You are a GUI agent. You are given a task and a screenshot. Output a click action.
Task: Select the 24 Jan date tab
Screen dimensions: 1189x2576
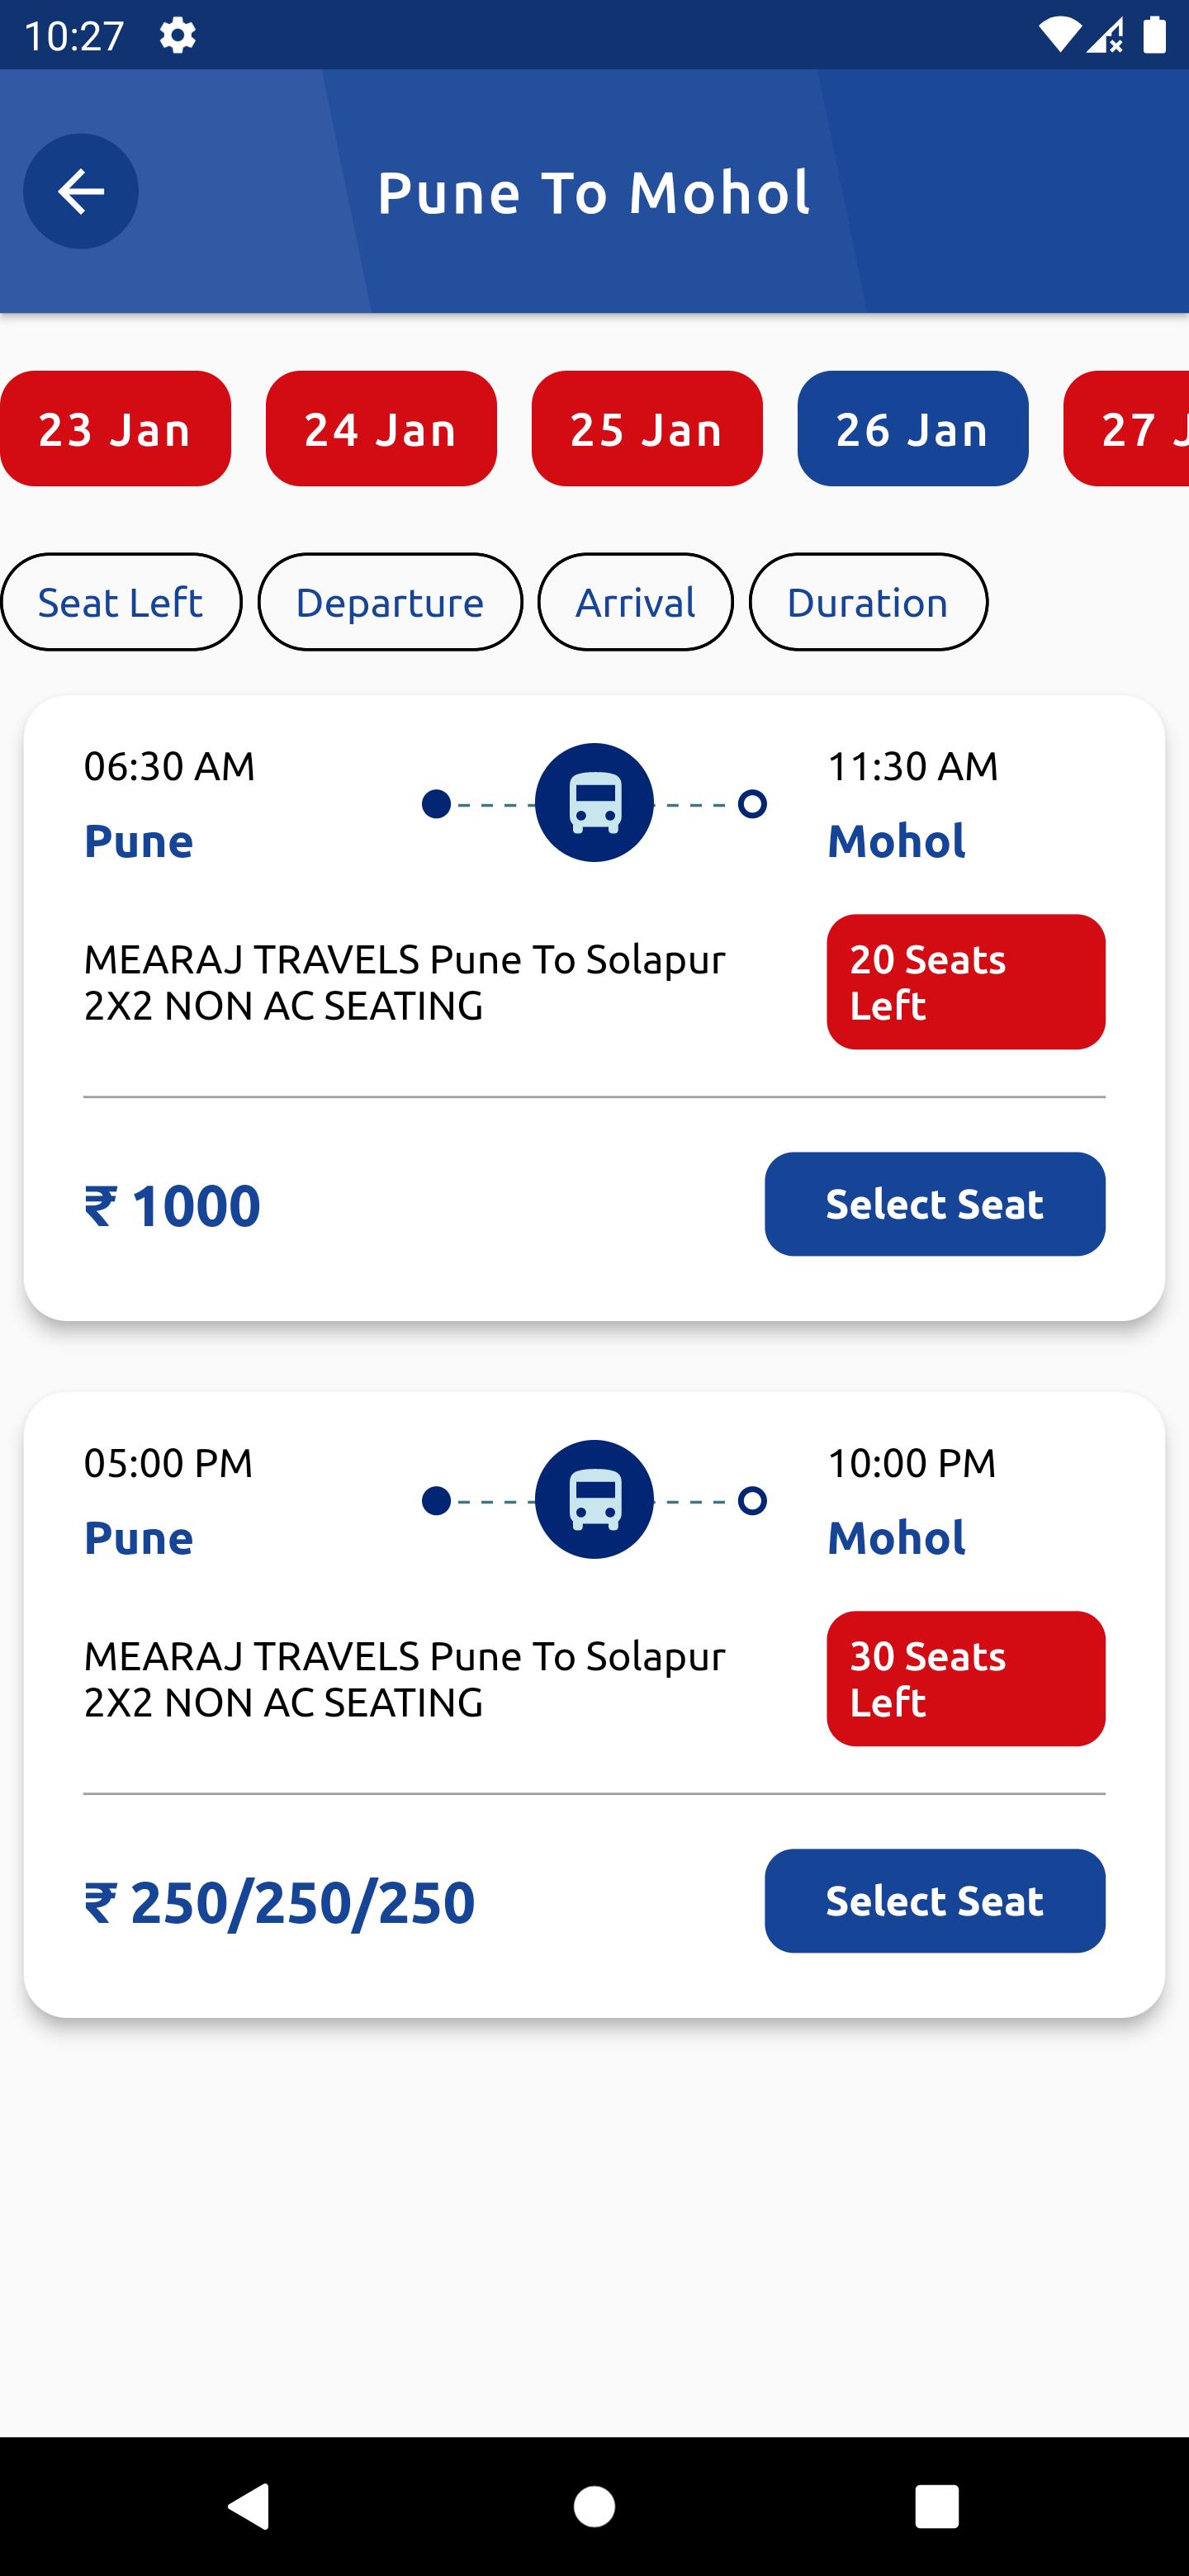pyautogui.click(x=381, y=429)
